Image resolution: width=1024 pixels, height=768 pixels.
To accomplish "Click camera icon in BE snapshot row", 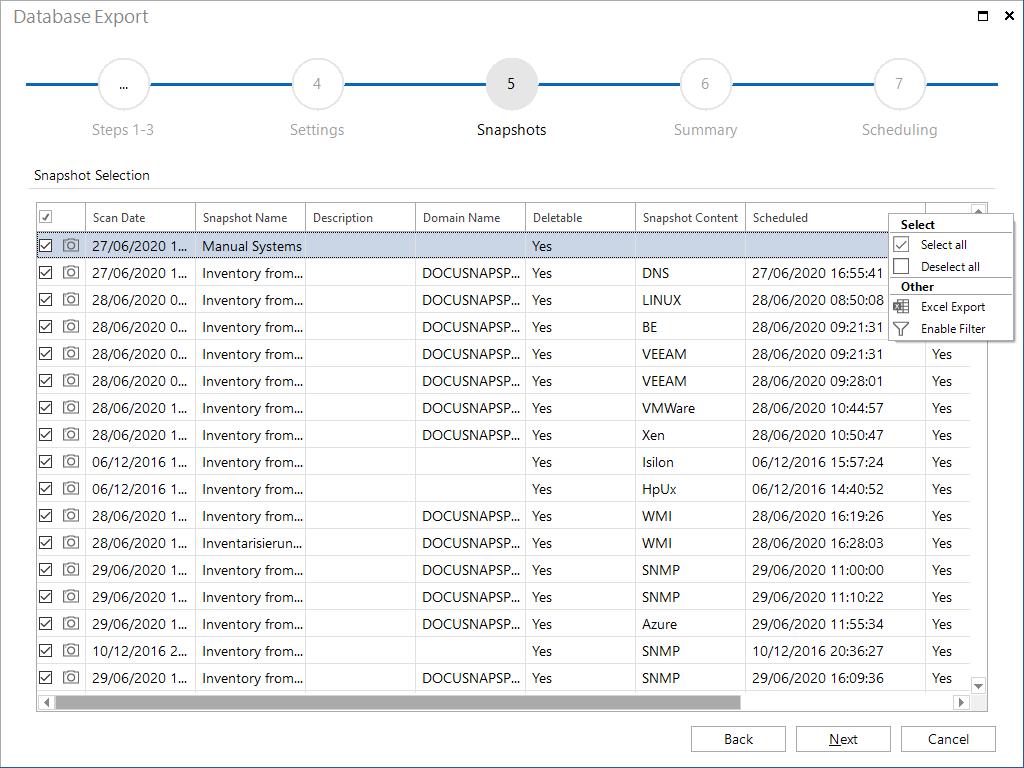I will 71,327.
